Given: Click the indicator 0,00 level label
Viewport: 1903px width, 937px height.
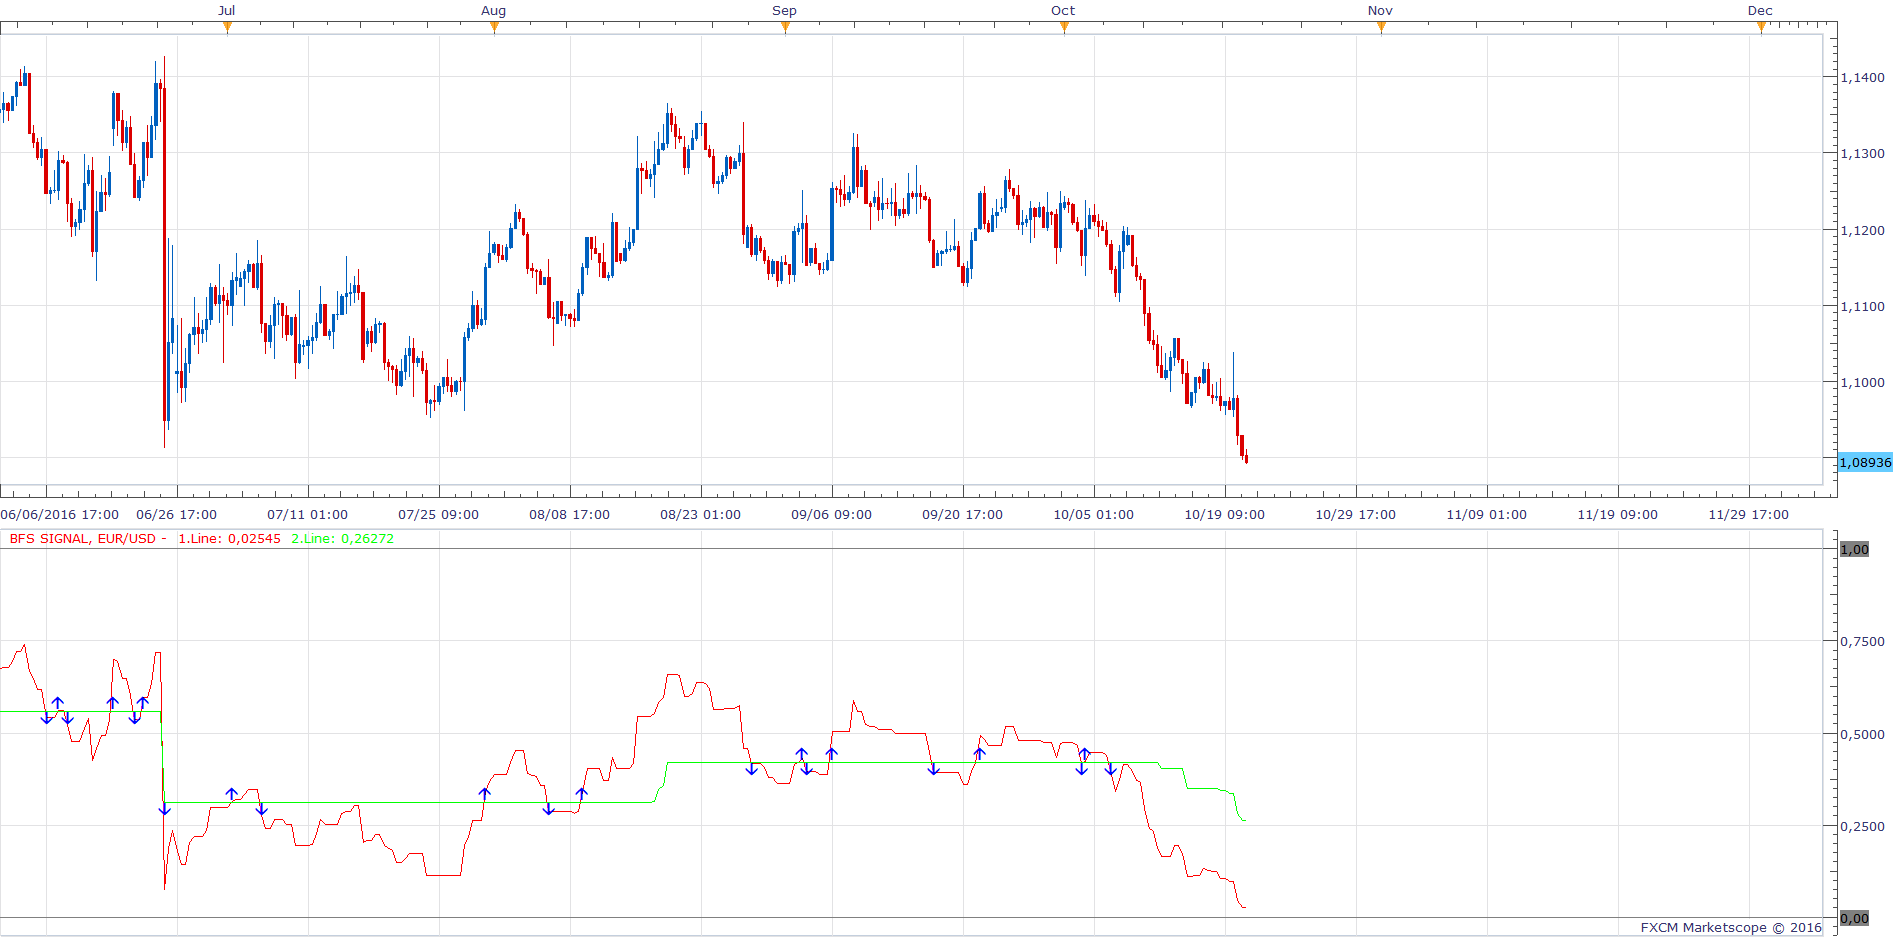Looking at the screenshot, I should (1855, 918).
